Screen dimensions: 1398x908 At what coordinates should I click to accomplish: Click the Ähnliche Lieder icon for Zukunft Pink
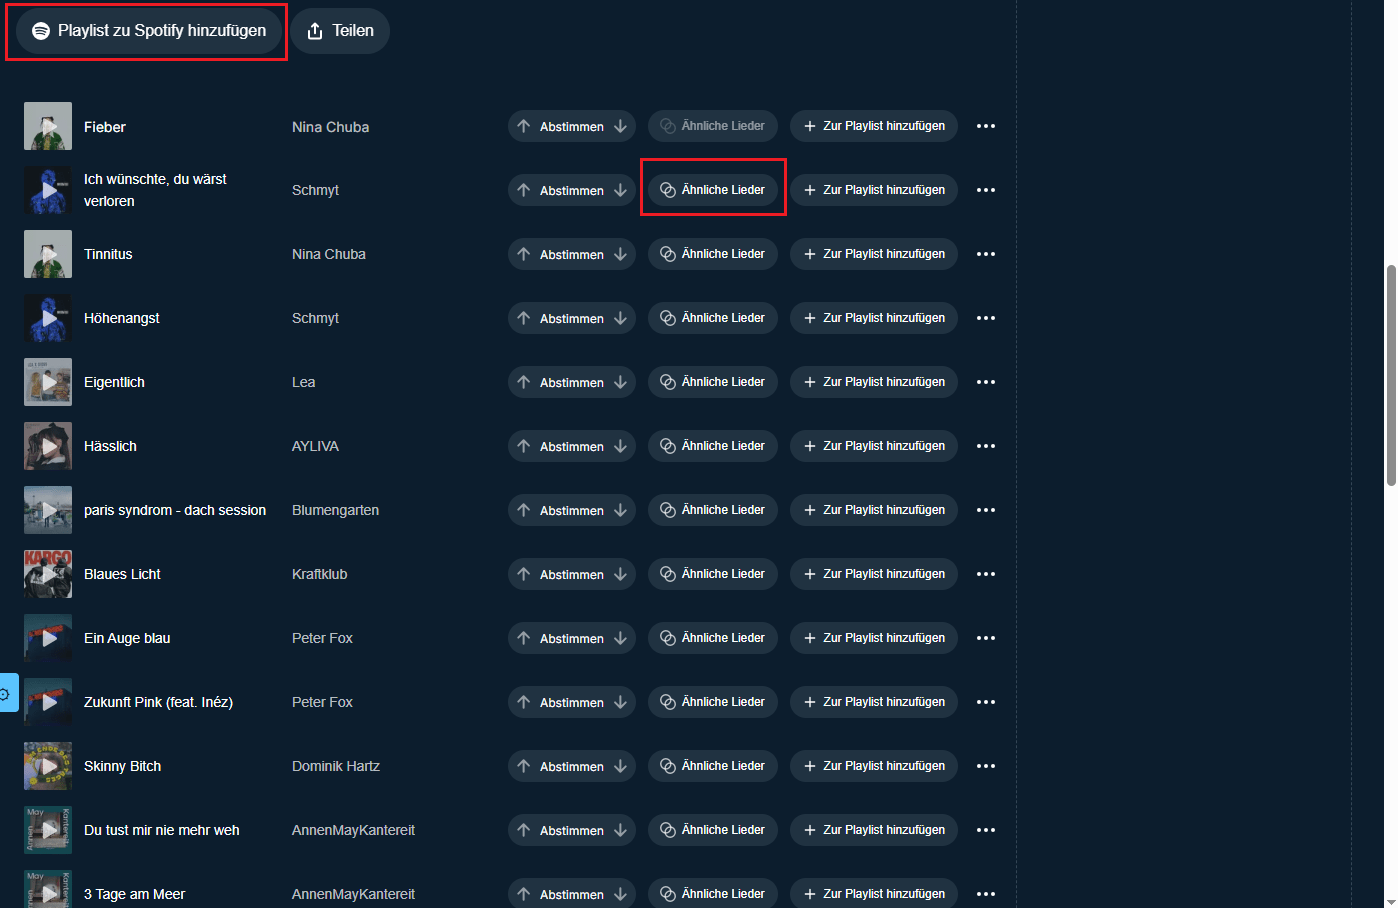(x=667, y=701)
